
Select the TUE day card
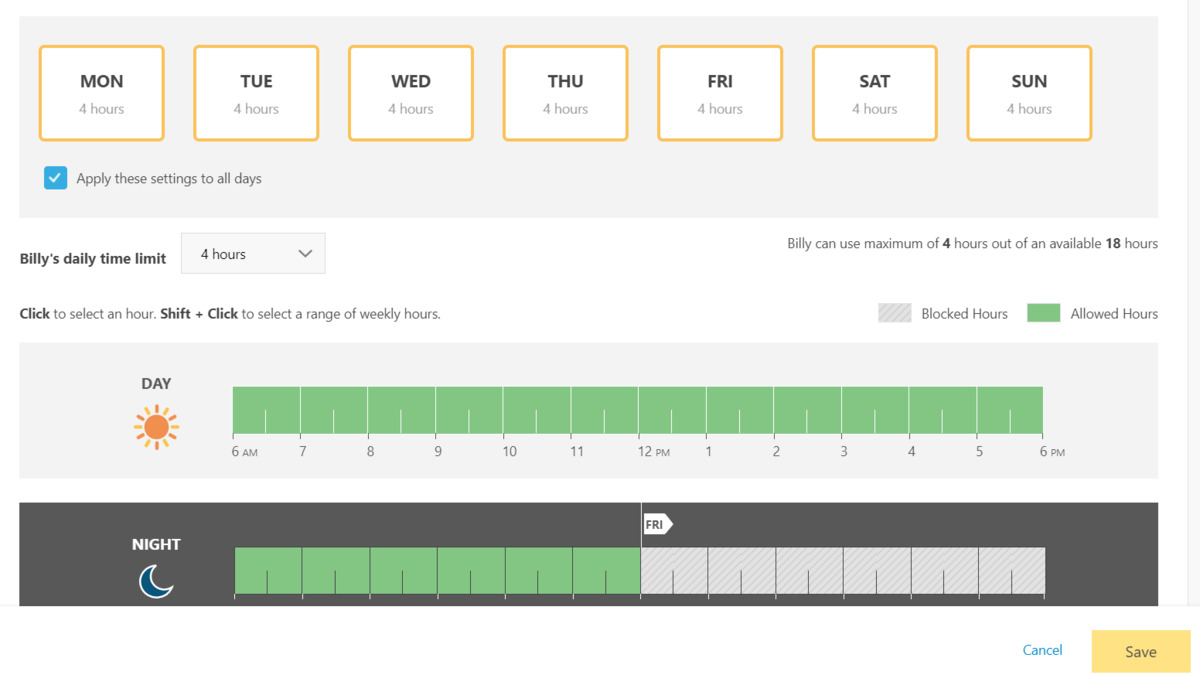256,93
